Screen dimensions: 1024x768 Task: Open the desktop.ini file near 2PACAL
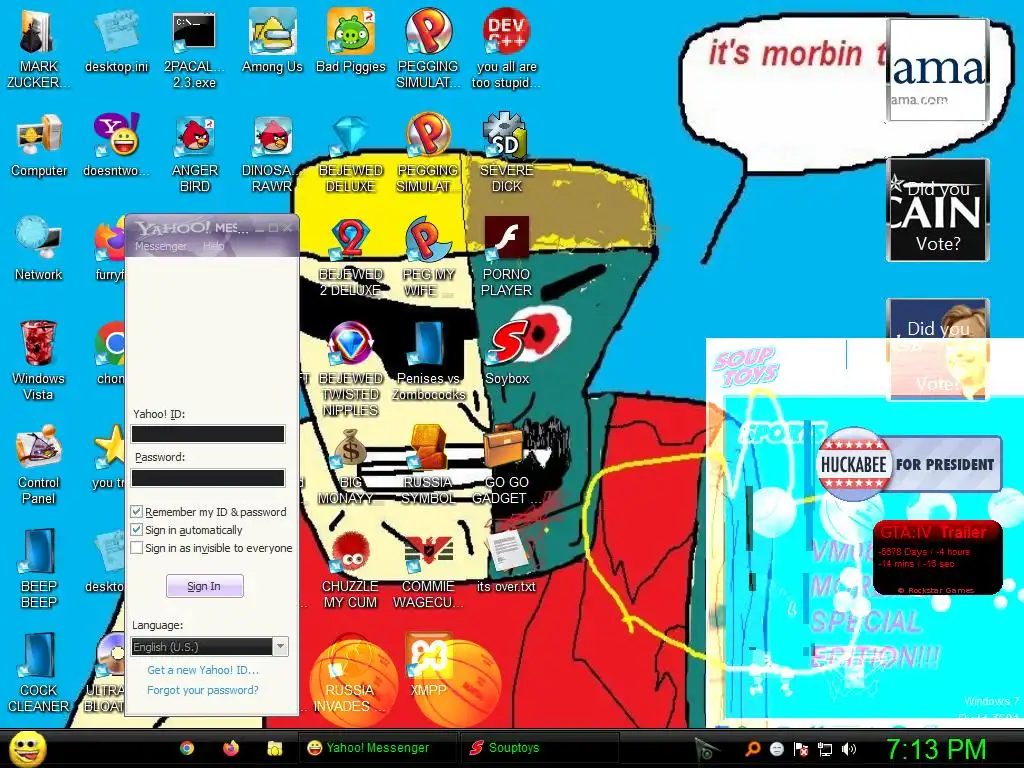click(116, 40)
